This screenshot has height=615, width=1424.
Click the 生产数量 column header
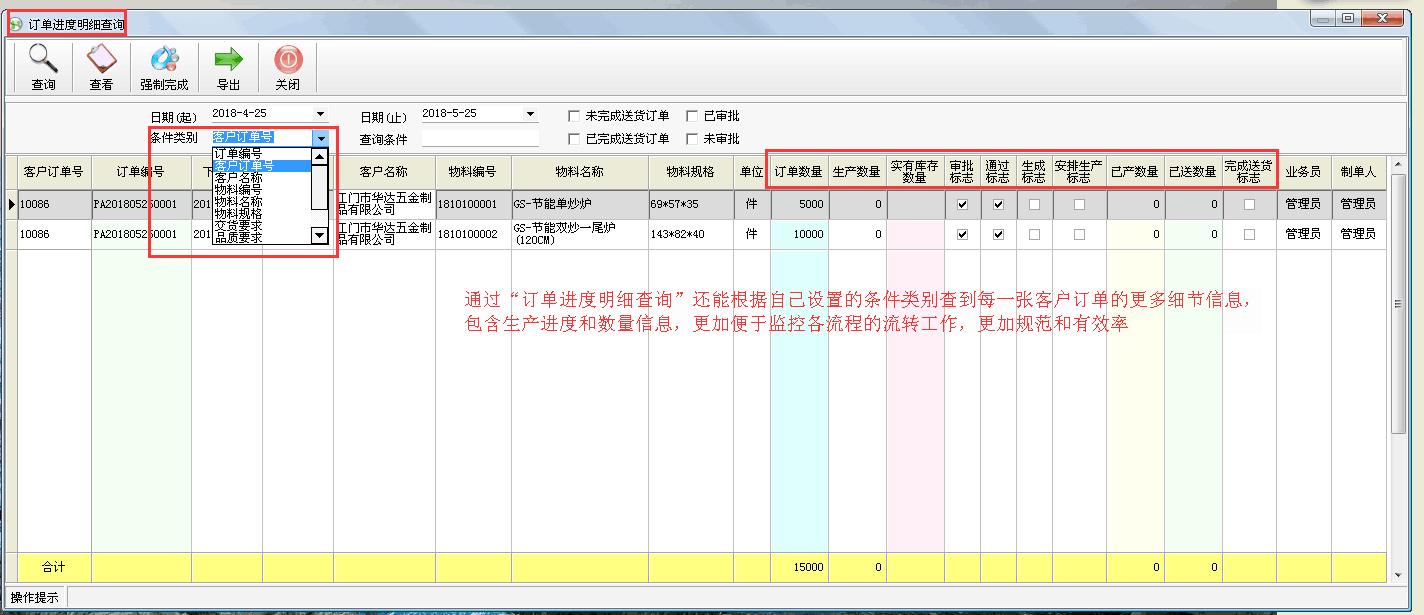857,172
